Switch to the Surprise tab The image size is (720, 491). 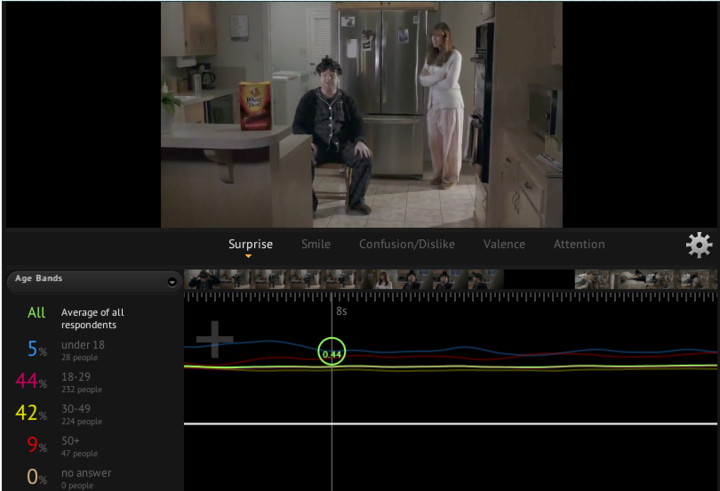coord(250,244)
